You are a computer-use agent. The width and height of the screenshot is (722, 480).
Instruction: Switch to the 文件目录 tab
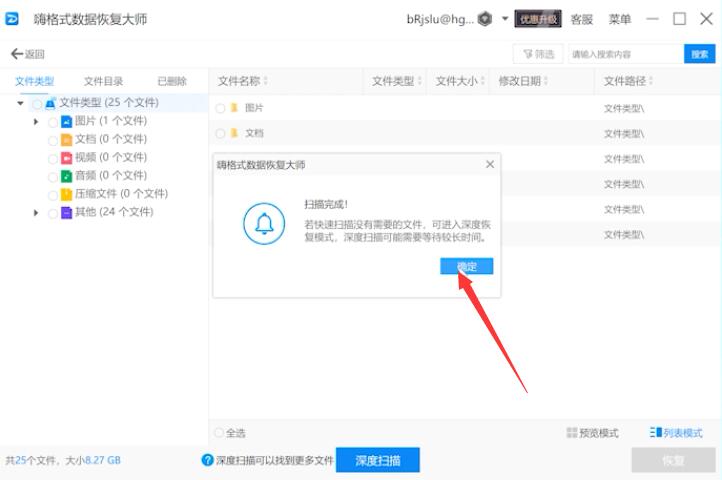[103, 82]
